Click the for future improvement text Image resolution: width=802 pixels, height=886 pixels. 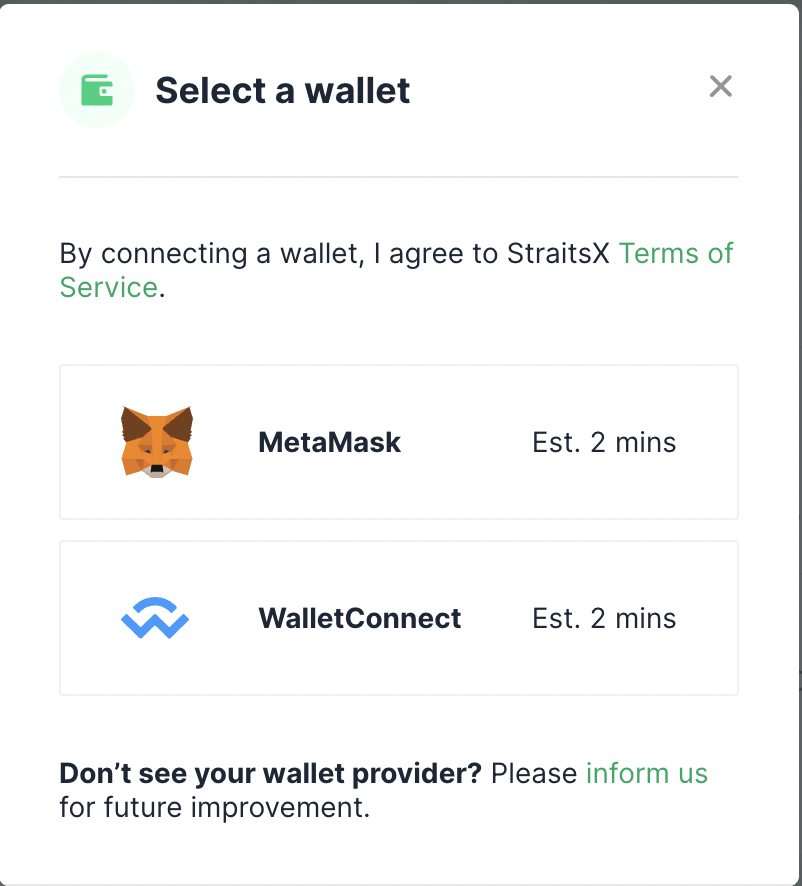(x=215, y=807)
